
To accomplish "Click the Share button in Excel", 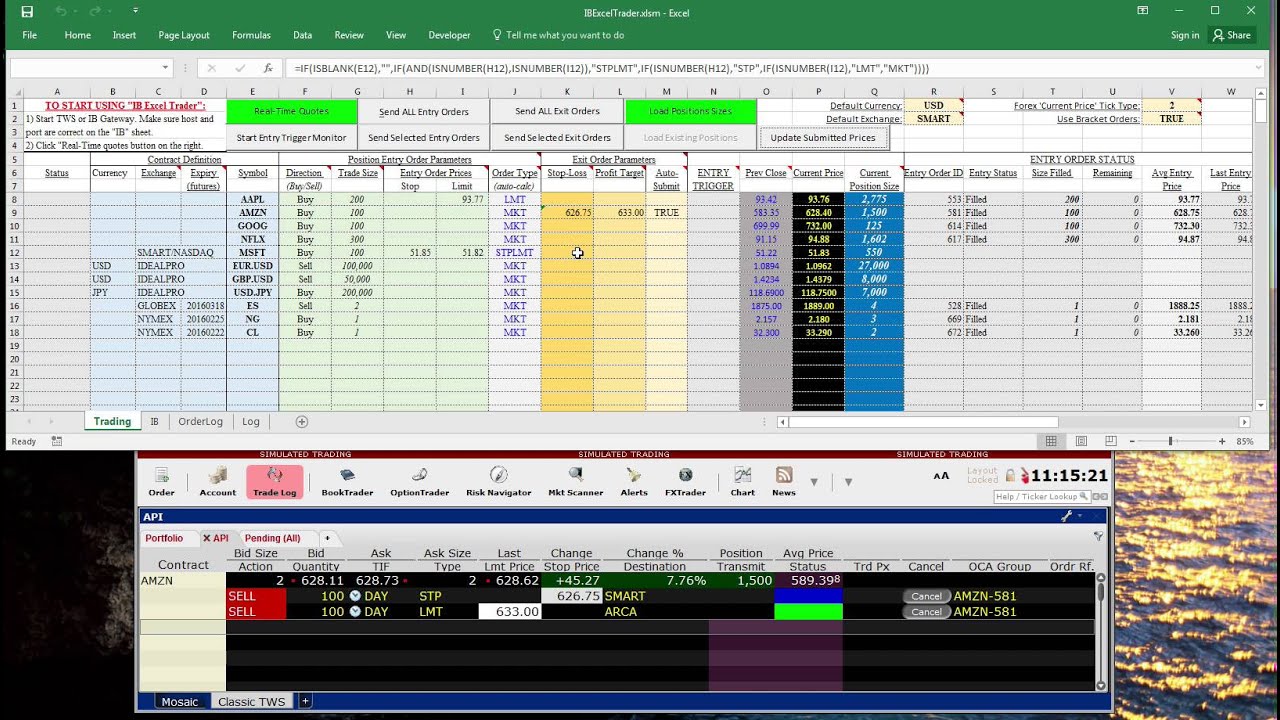I will pos(1232,35).
